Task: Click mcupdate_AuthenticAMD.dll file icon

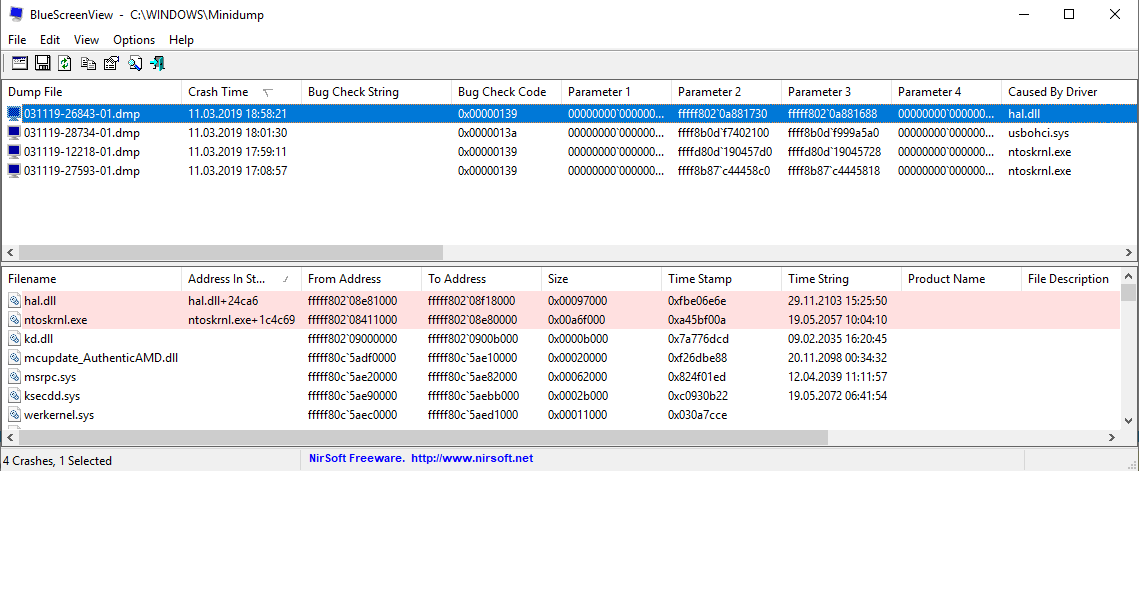Action: [x=14, y=357]
